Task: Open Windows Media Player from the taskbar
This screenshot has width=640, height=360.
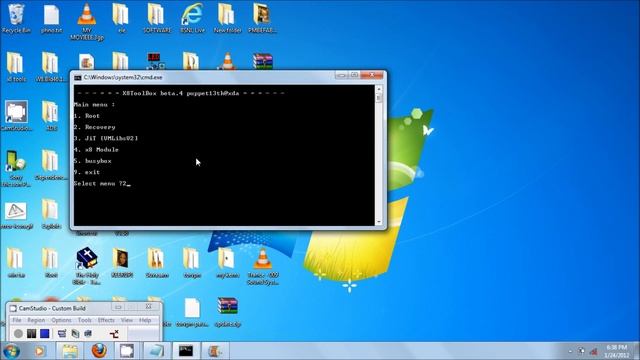Action: click(39, 351)
